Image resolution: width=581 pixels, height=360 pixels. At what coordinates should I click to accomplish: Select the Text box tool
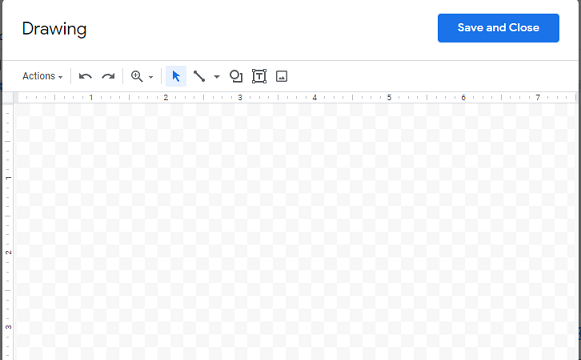point(259,76)
